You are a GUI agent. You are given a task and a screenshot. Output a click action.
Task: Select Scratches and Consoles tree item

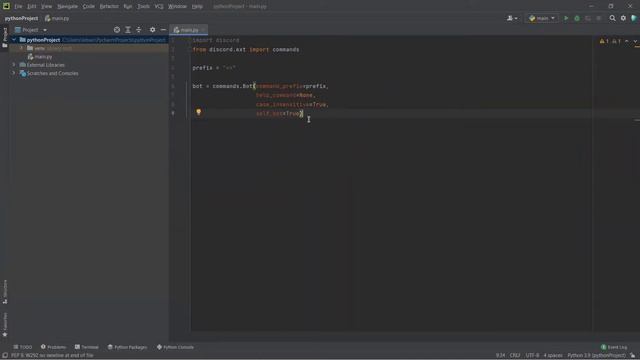pos(49,73)
